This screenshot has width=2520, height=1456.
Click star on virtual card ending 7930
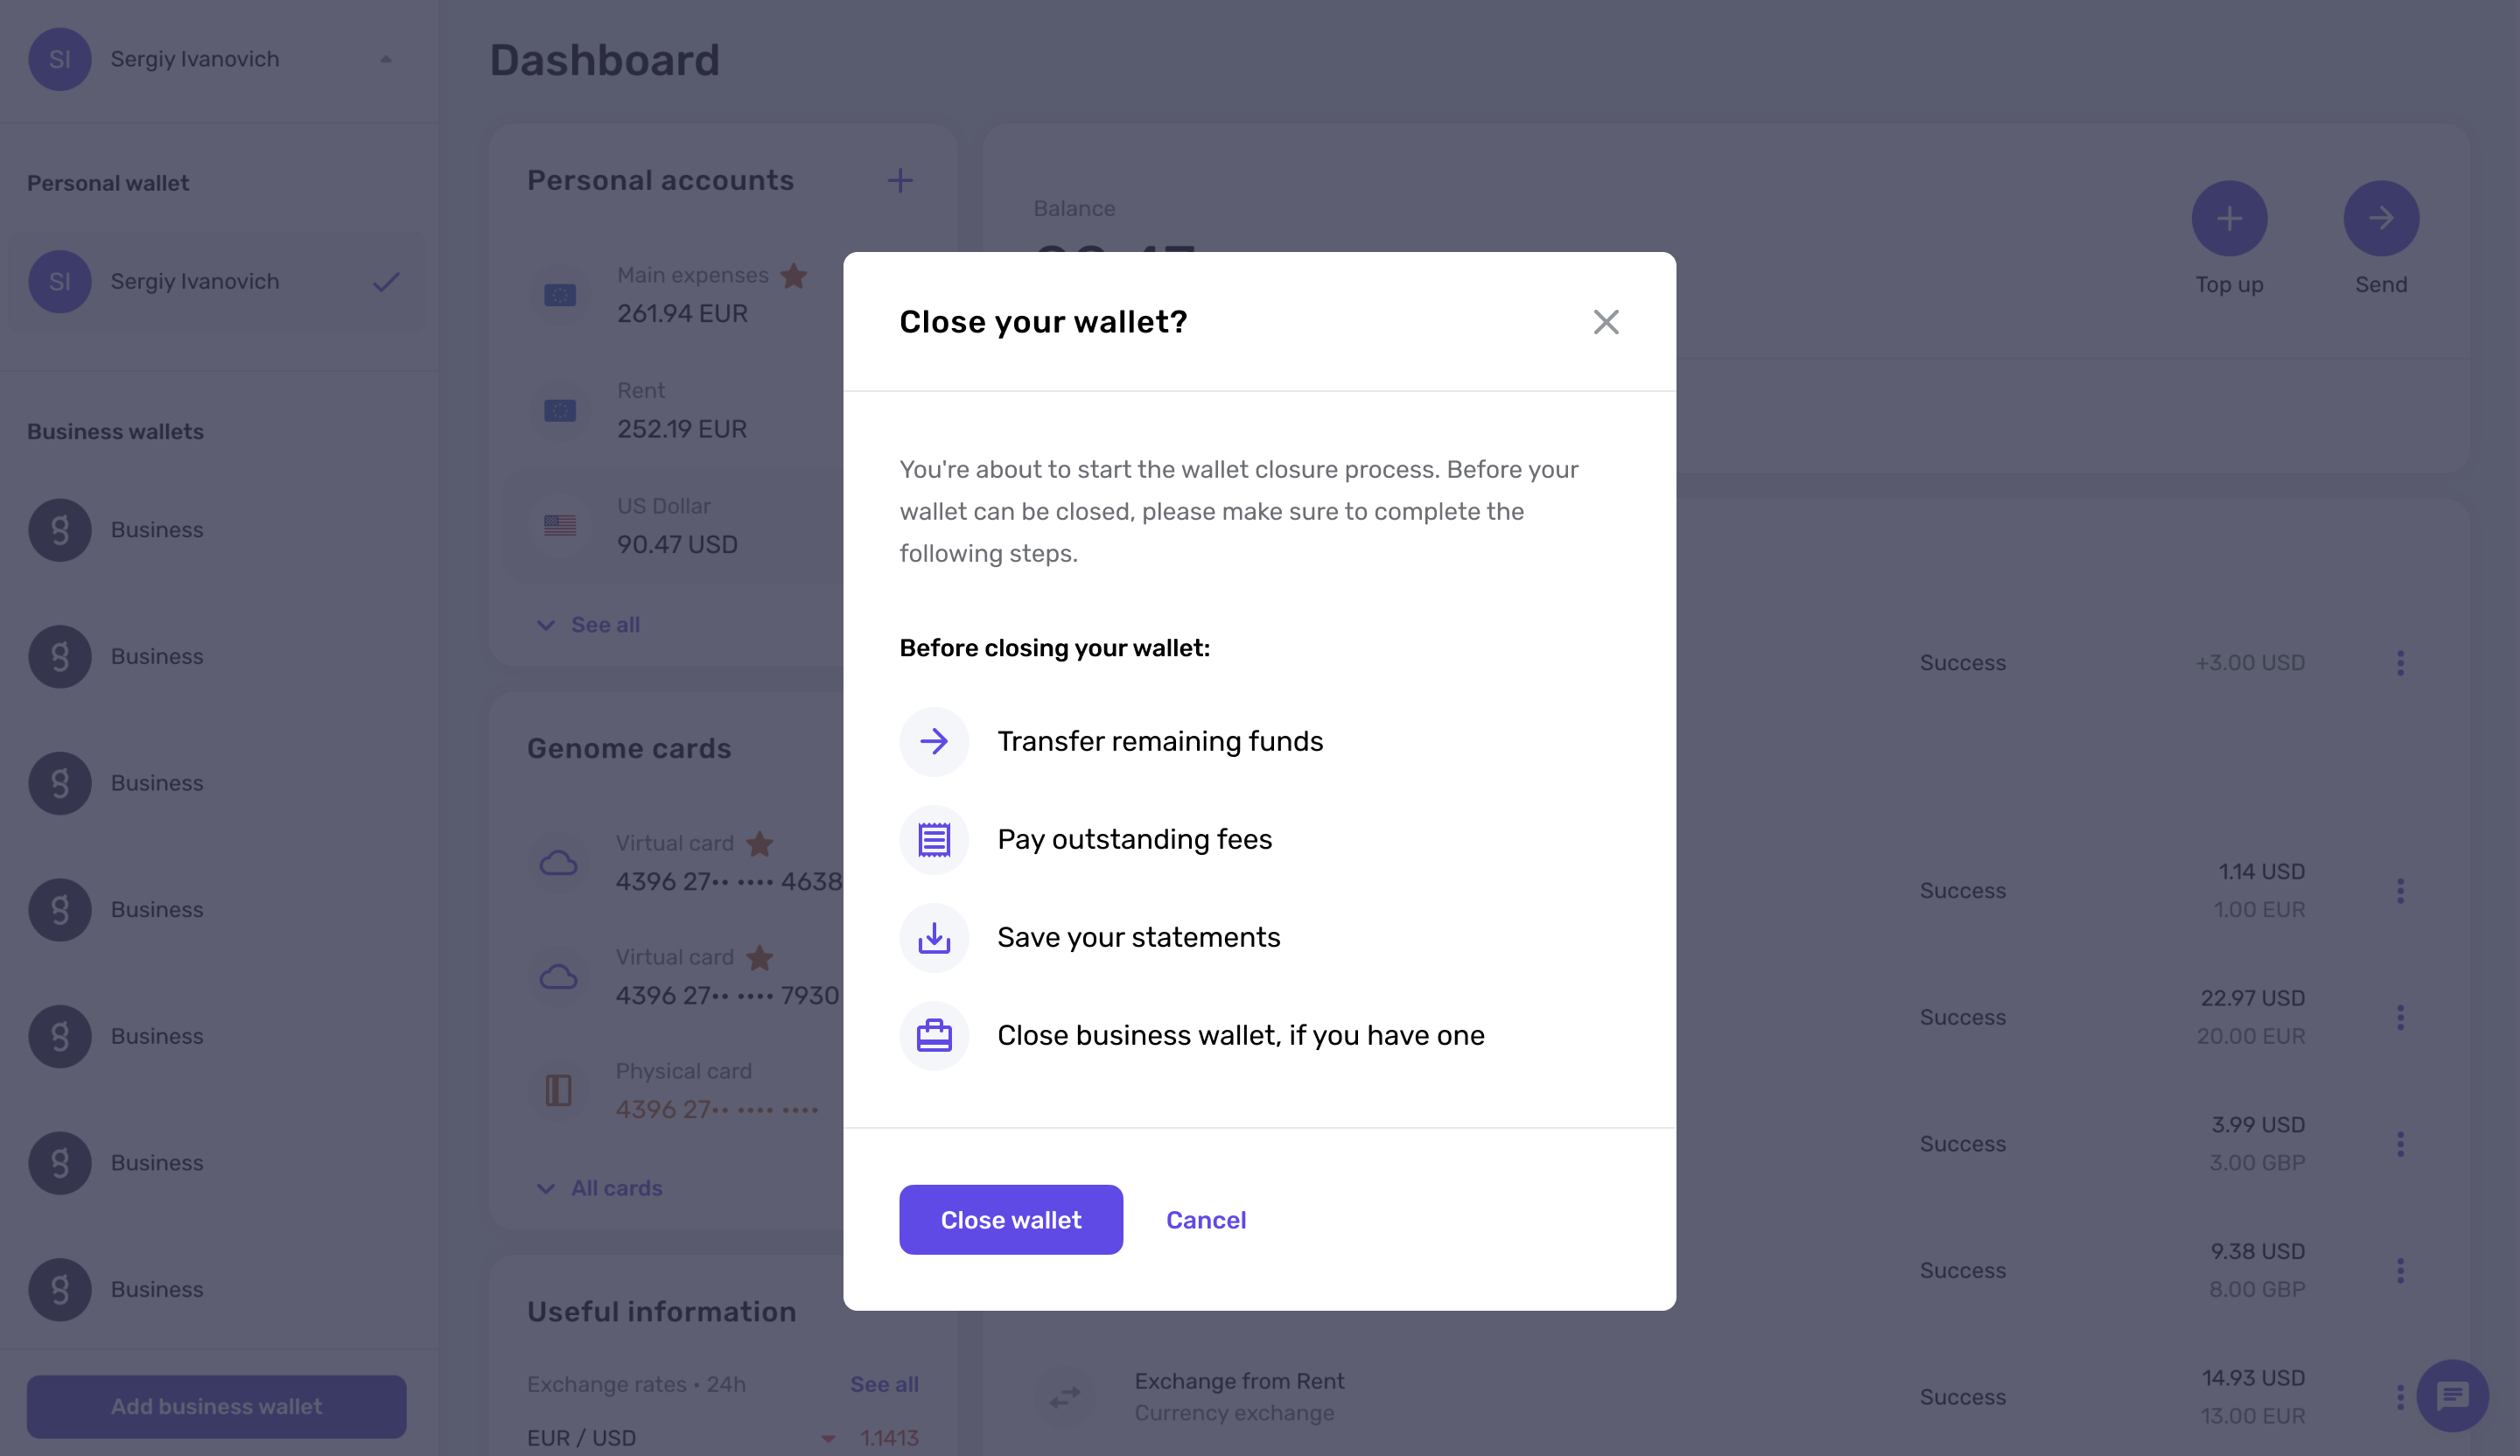760,958
